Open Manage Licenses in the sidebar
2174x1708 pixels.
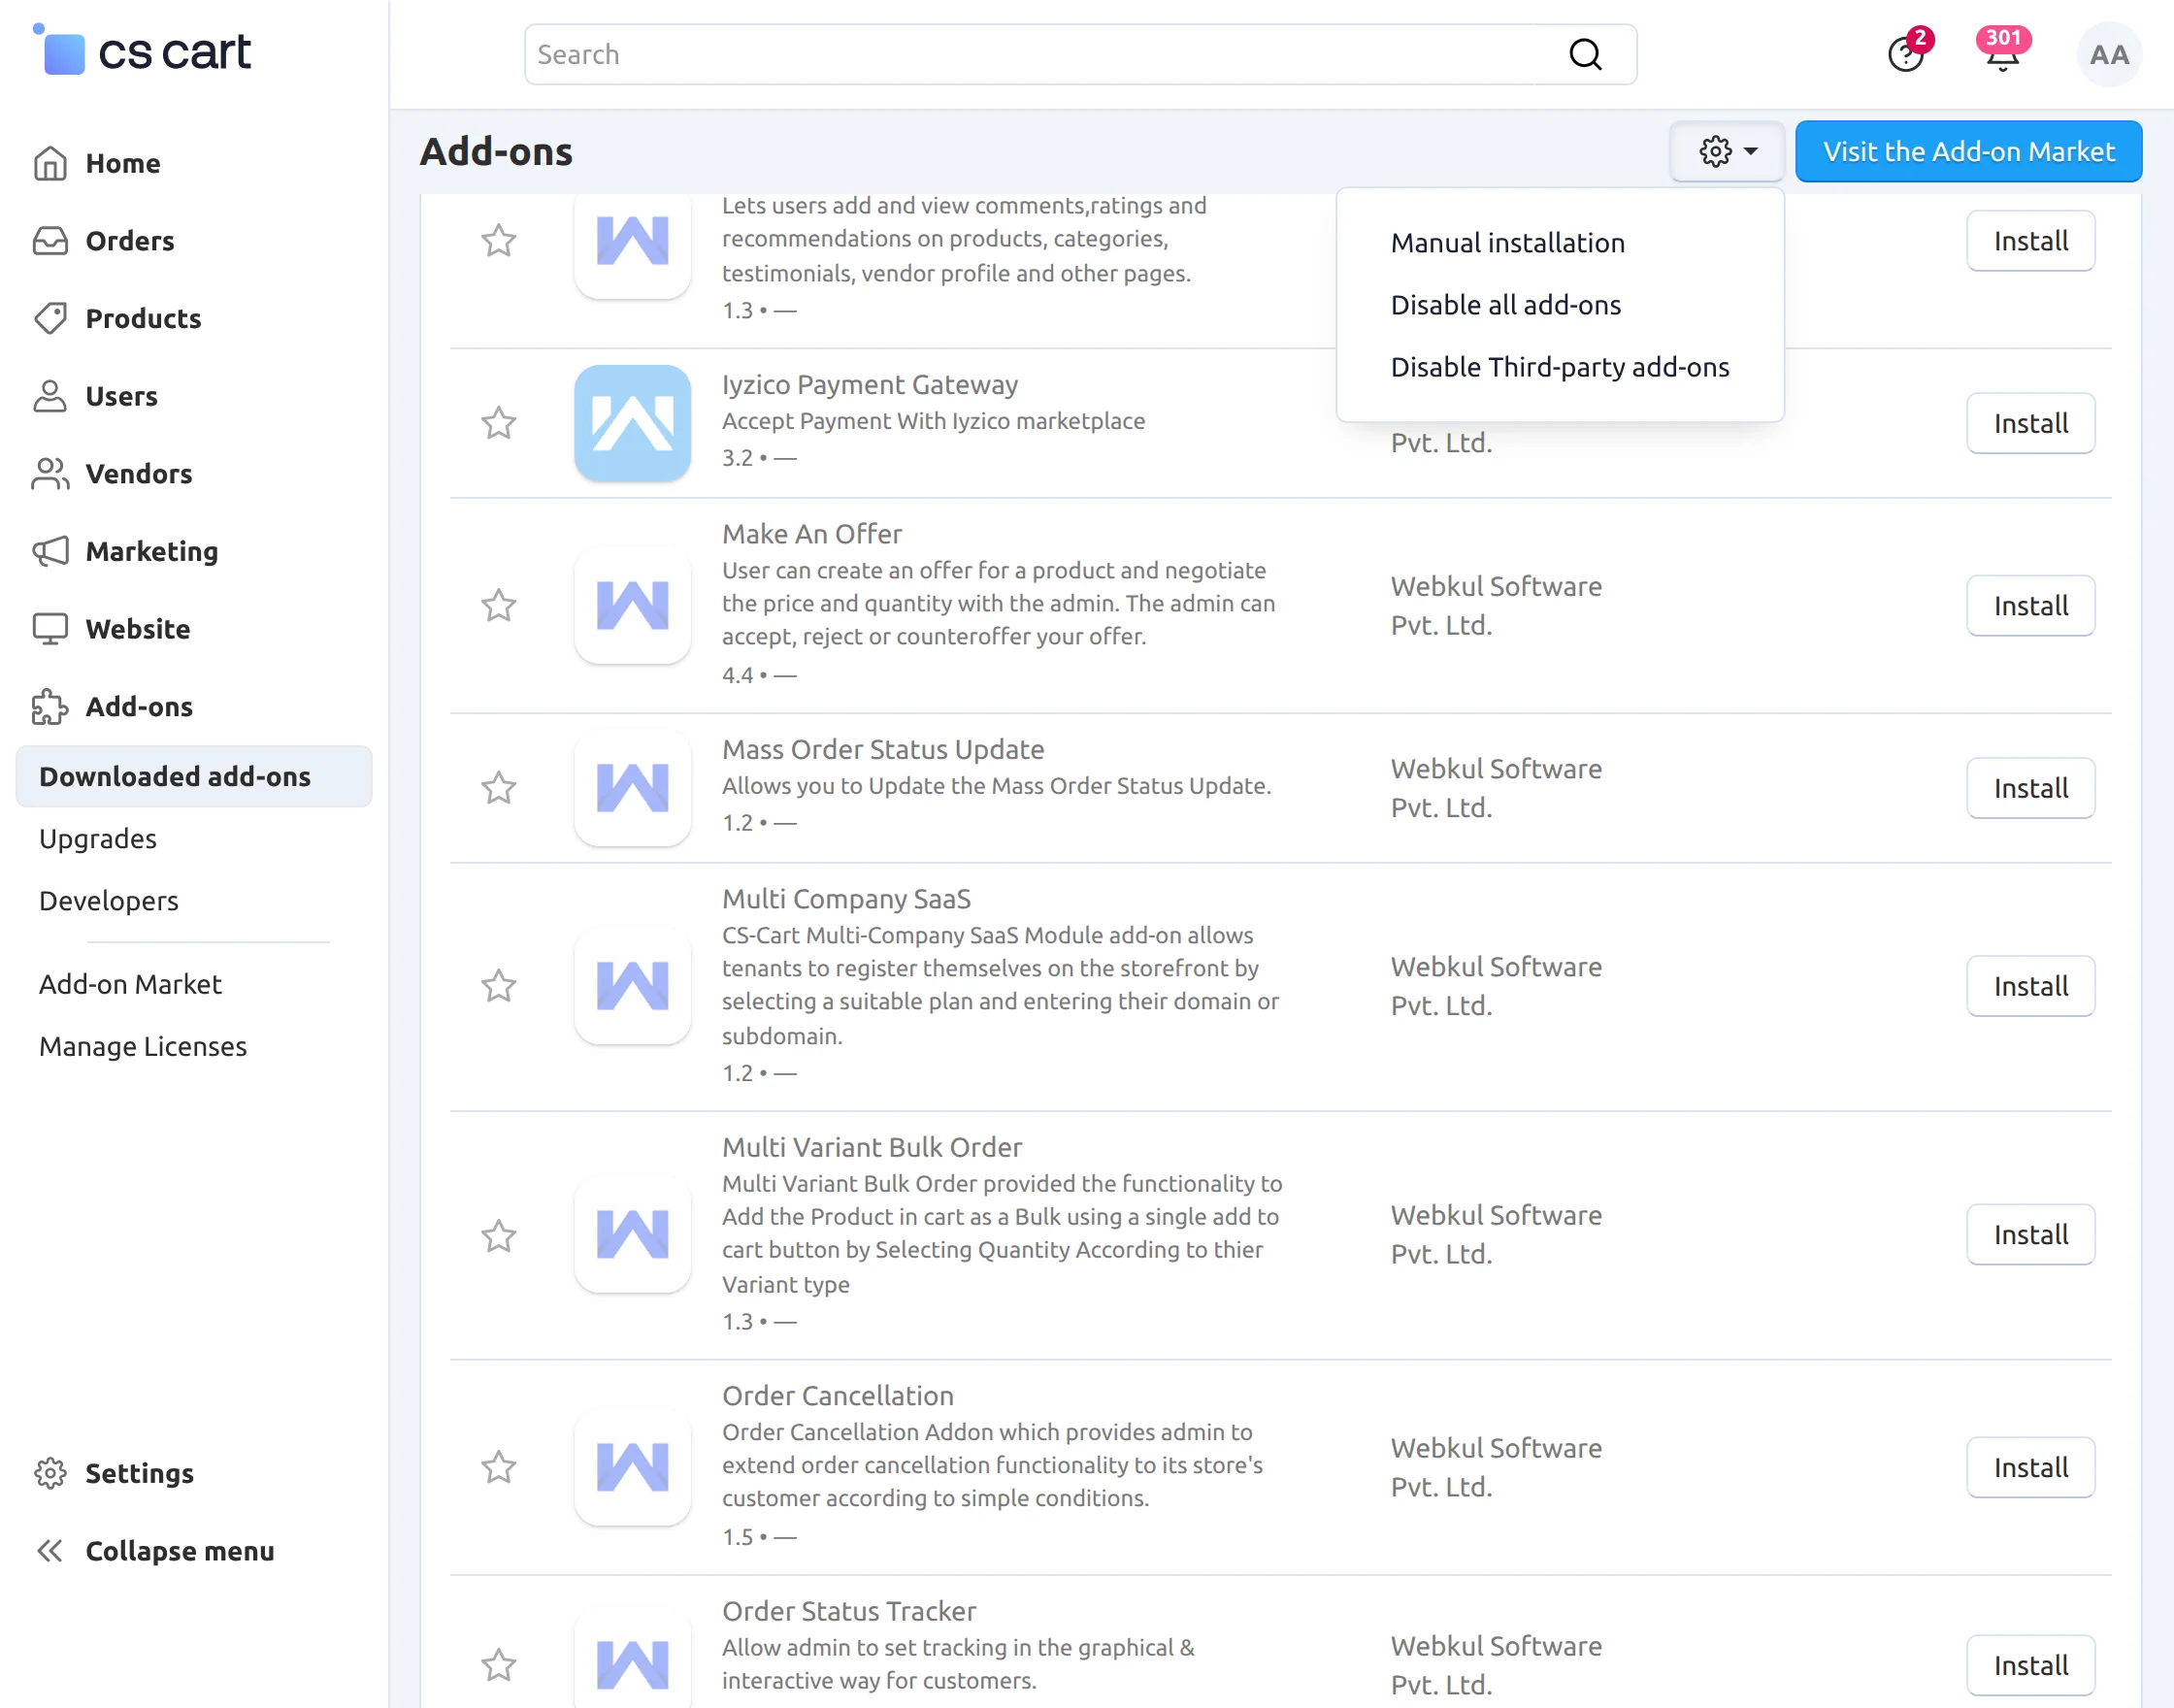click(143, 1046)
